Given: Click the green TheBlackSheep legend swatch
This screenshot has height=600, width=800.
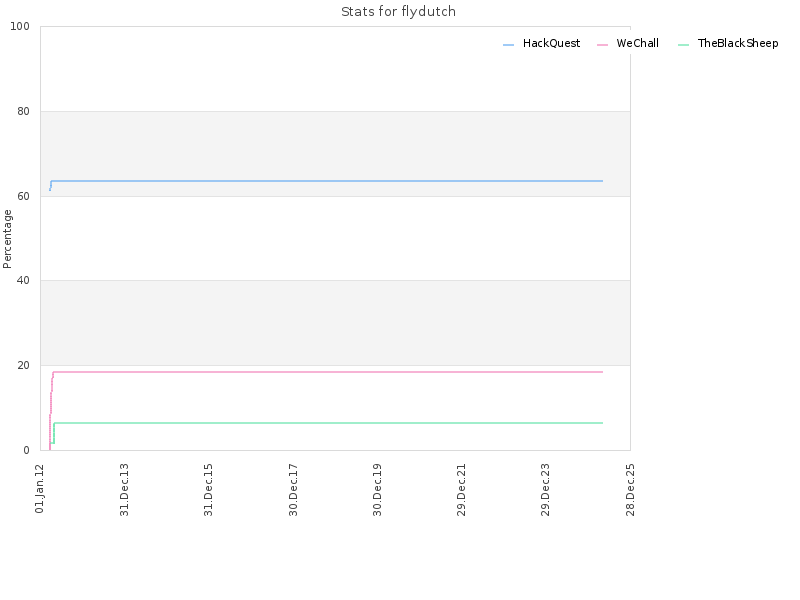Looking at the screenshot, I should pyautogui.click(x=683, y=45).
